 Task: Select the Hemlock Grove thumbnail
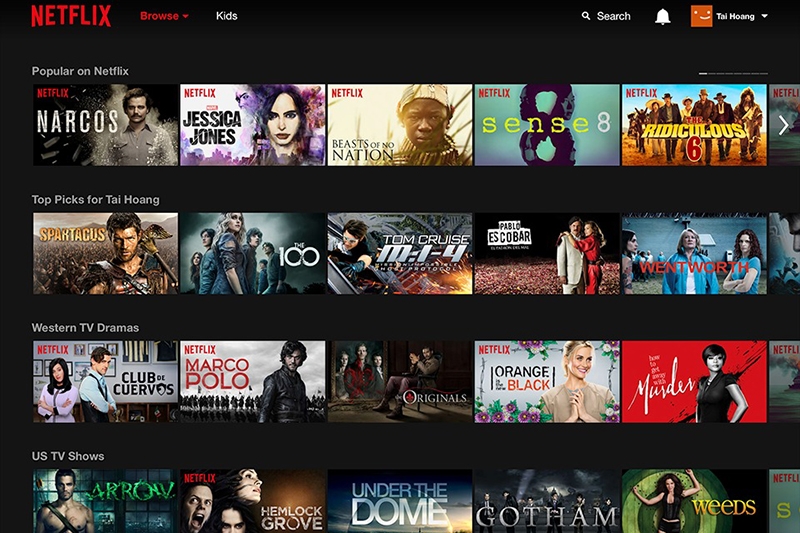253,501
